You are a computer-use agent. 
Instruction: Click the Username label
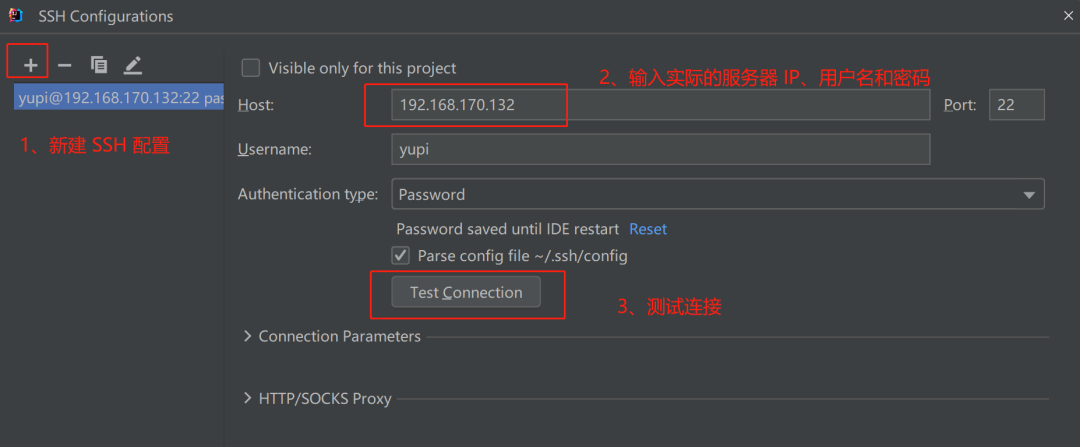coord(275,149)
